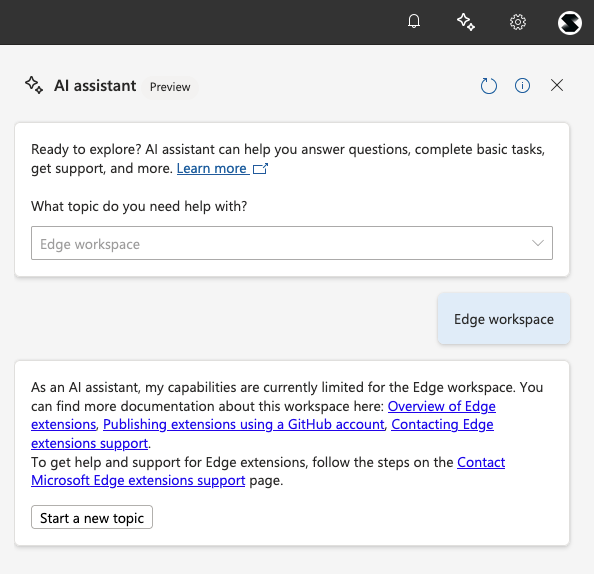Open the Learn more link
594x574 pixels.
211,168
